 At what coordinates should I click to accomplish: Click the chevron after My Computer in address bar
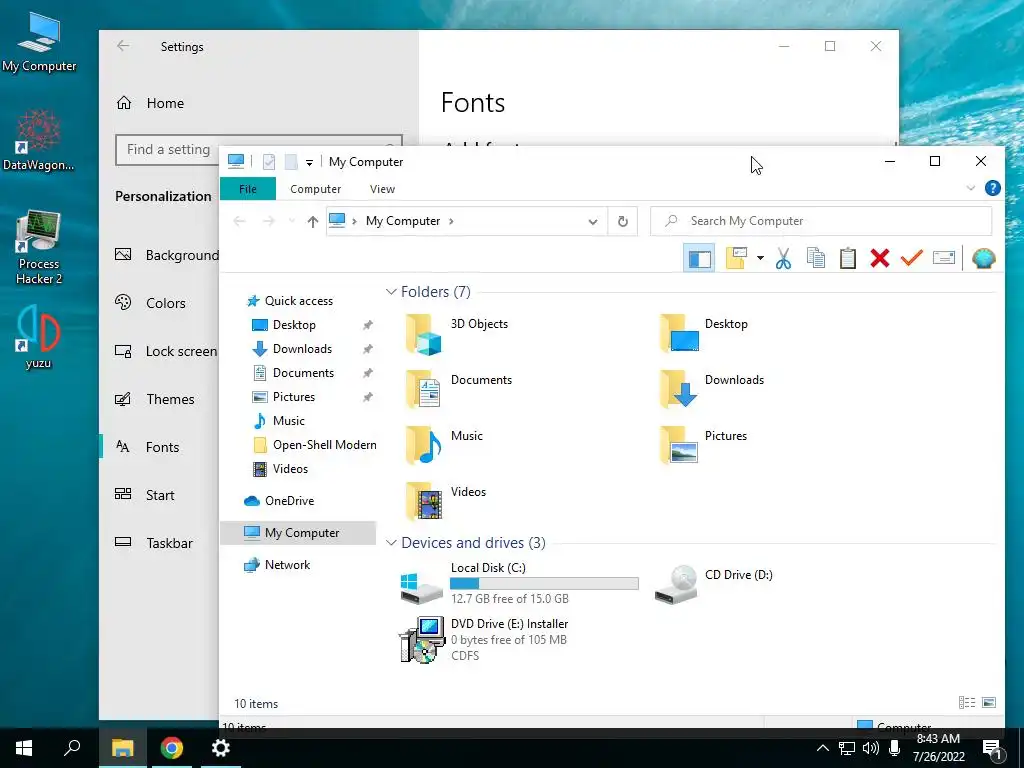pos(451,221)
